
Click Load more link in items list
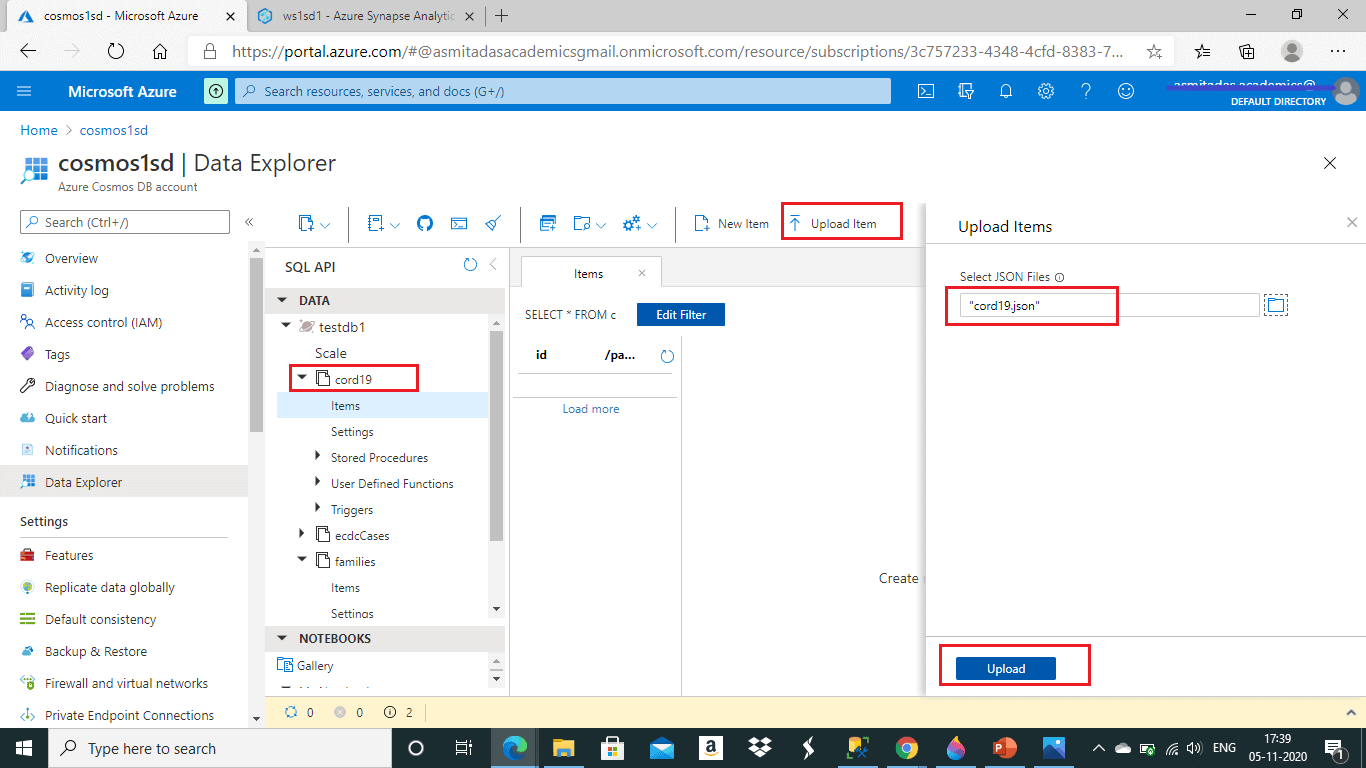590,409
